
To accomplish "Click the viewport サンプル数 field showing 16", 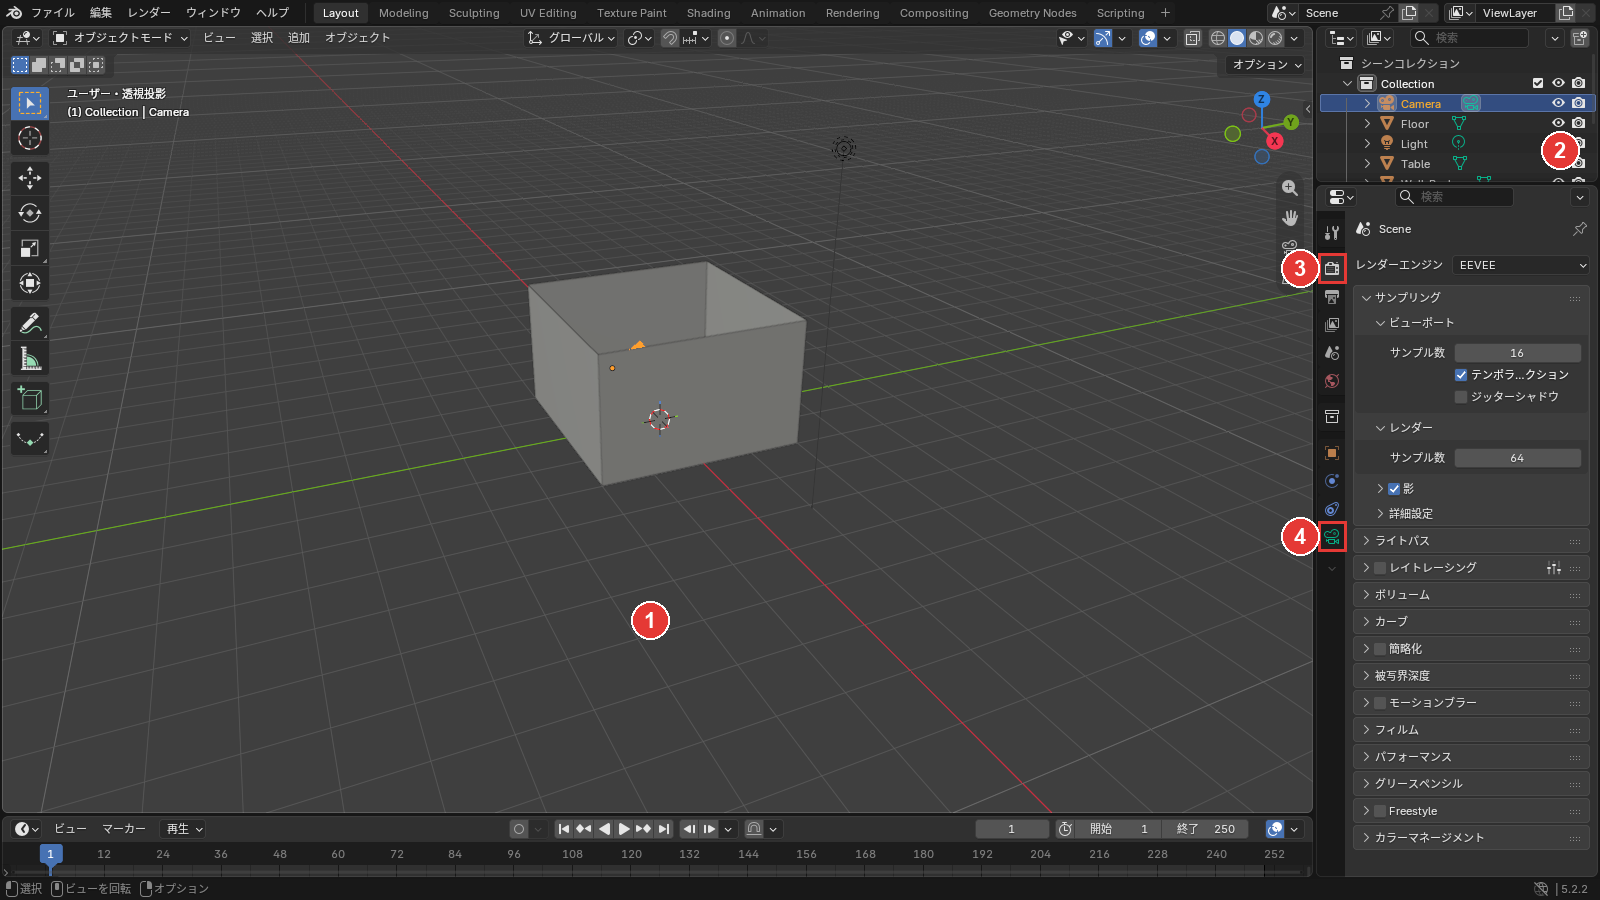I will pyautogui.click(x=1517, y=353).
